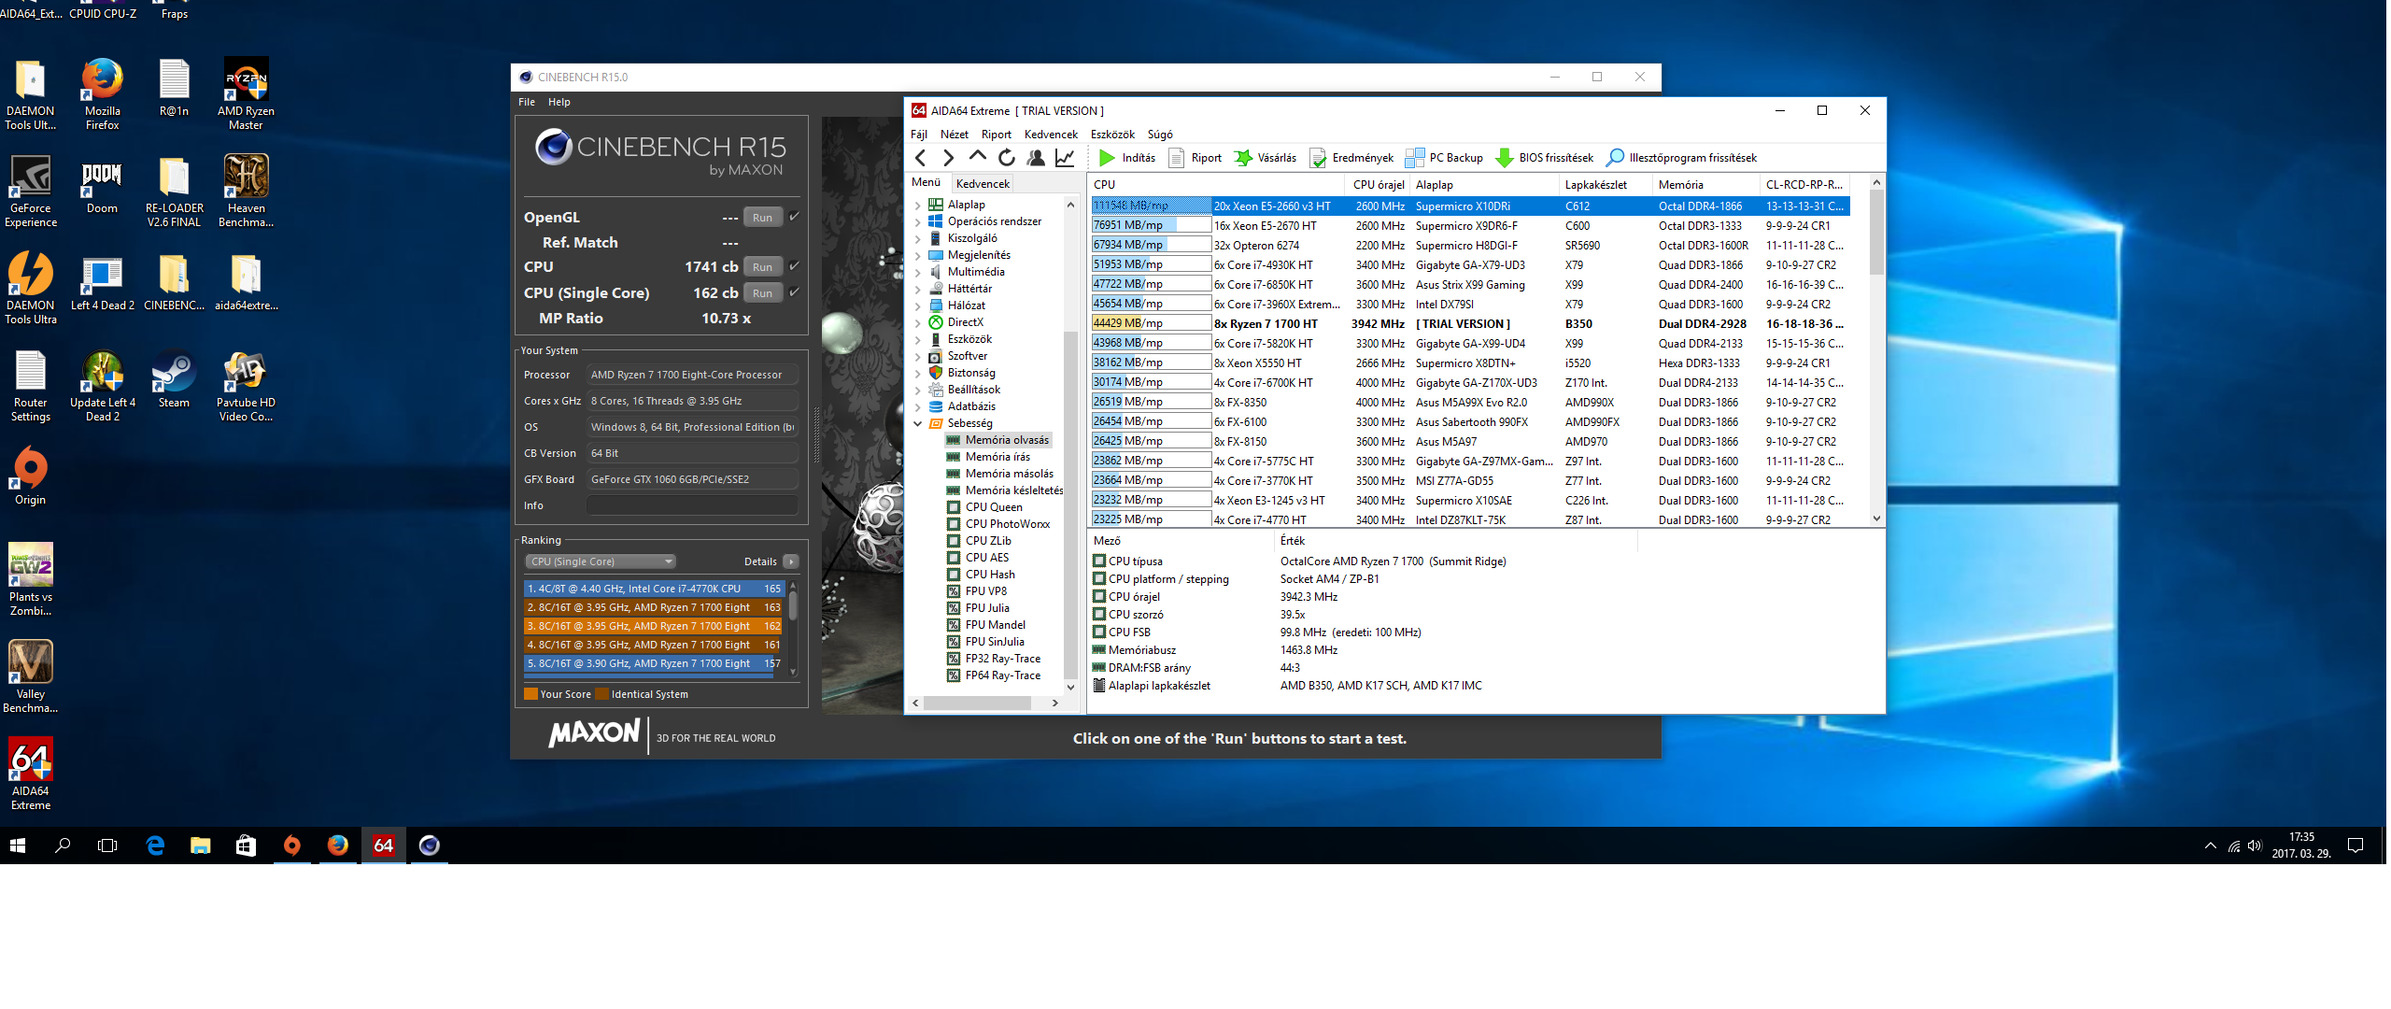
Task: Open Origin desktop shortcut
Action: click(x=31, y=476)
